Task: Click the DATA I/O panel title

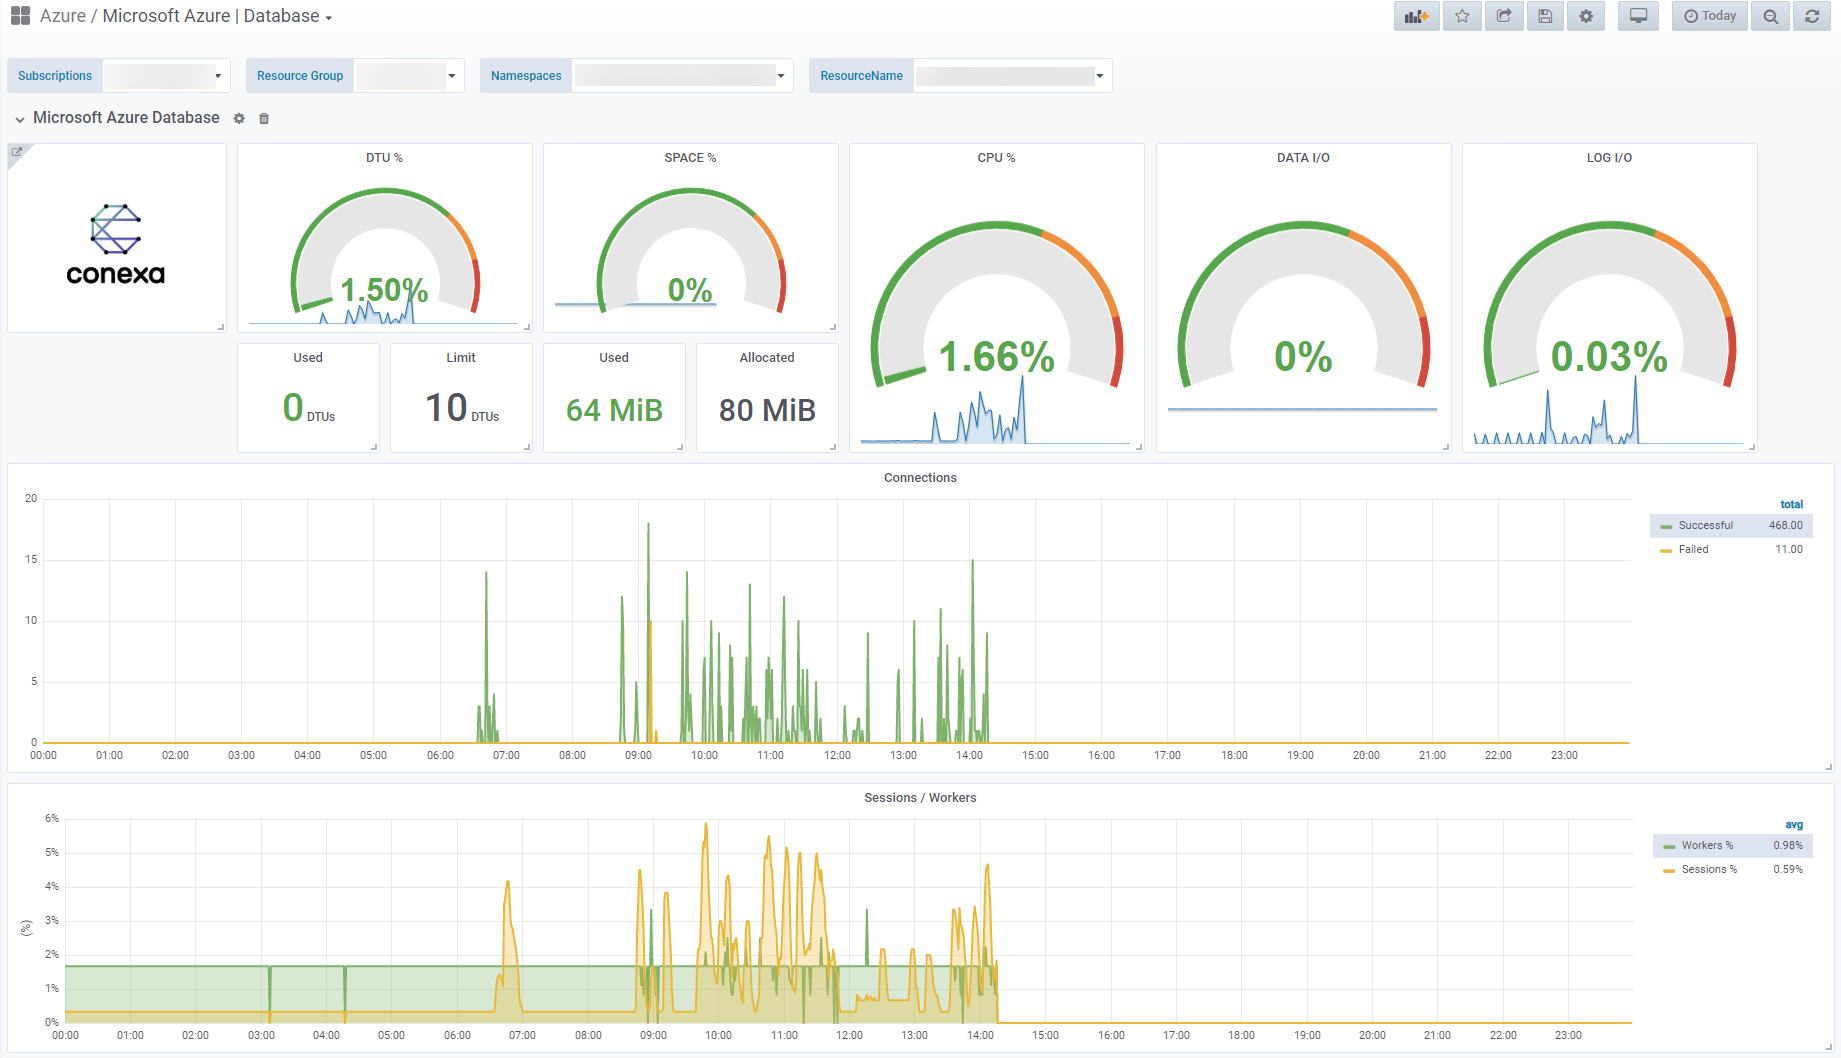Action: [x=1303, y=158]
